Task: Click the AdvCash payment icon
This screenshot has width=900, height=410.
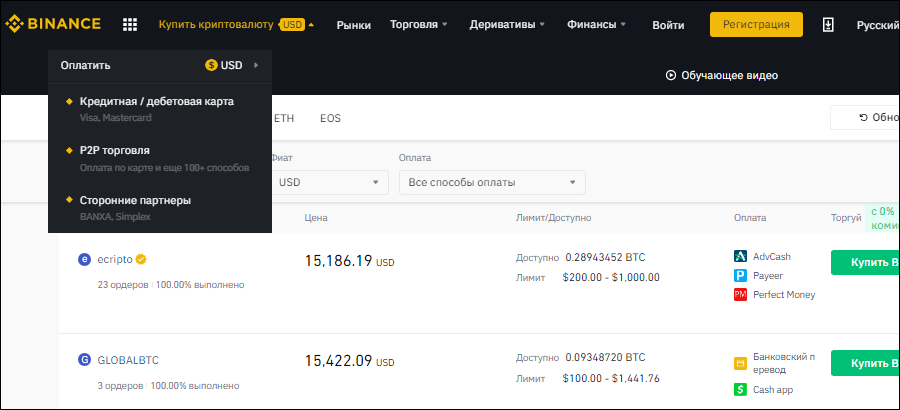Action: coord(741,256)
